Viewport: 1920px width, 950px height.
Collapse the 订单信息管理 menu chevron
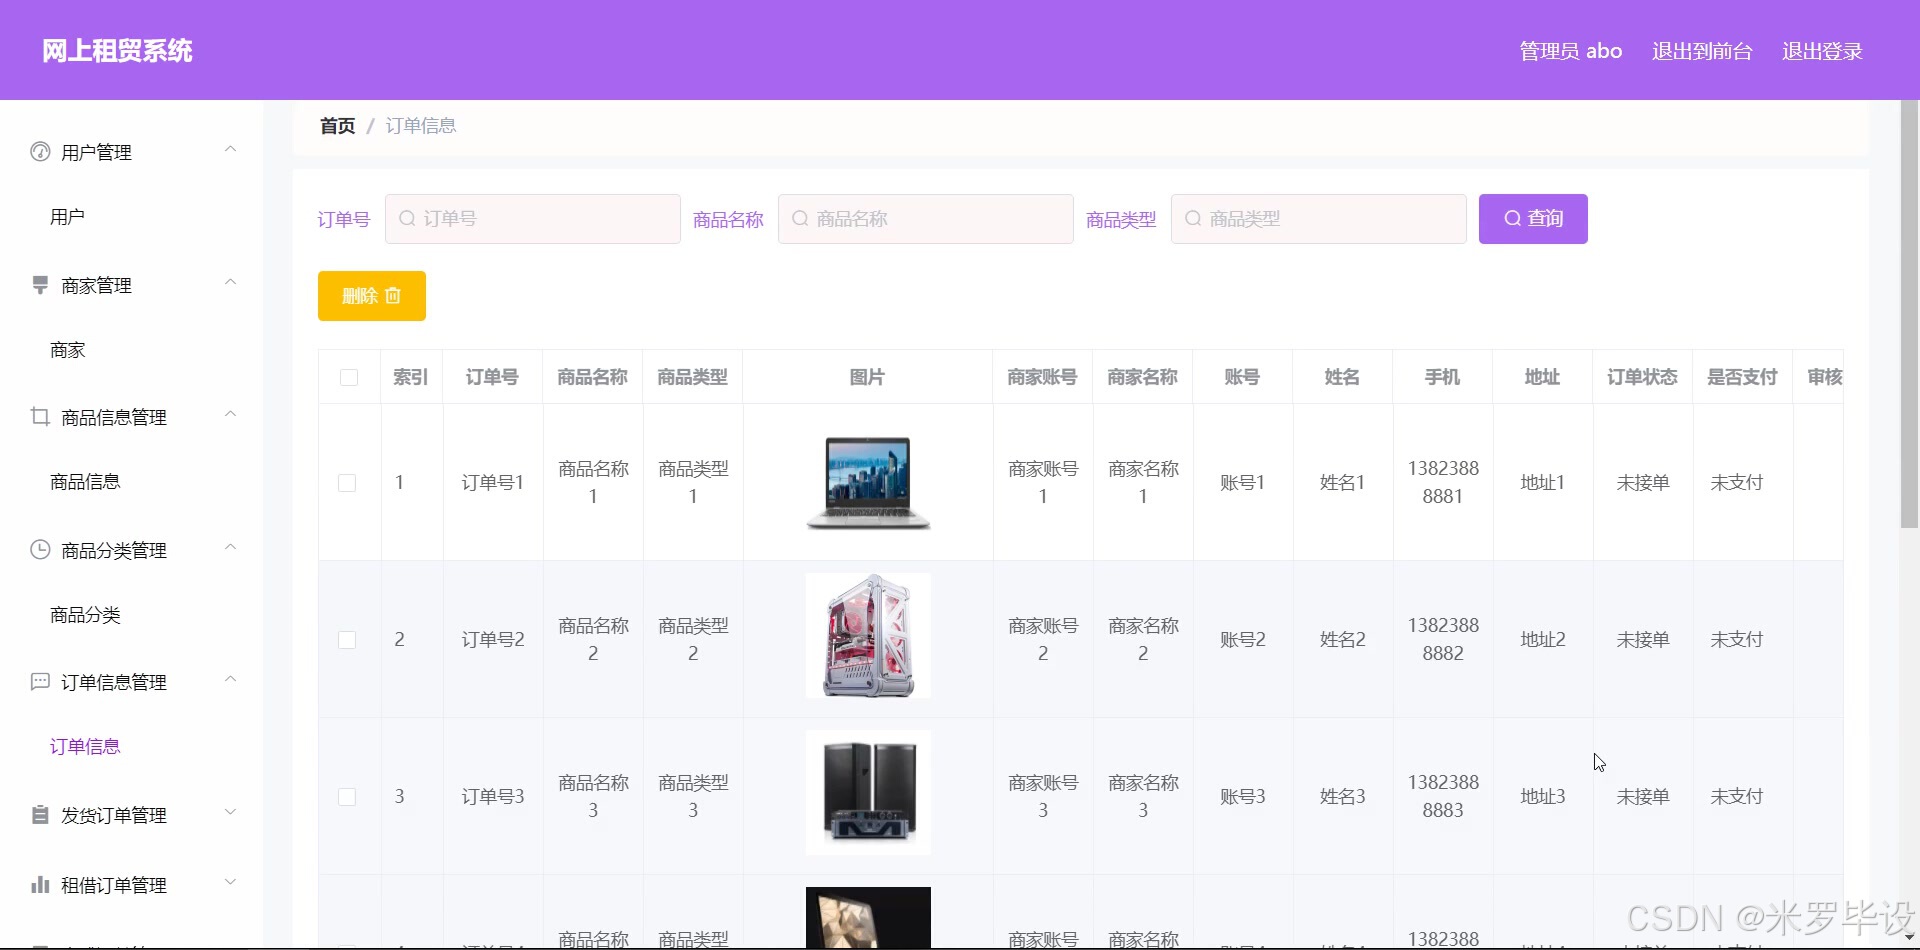click(231, 680)
